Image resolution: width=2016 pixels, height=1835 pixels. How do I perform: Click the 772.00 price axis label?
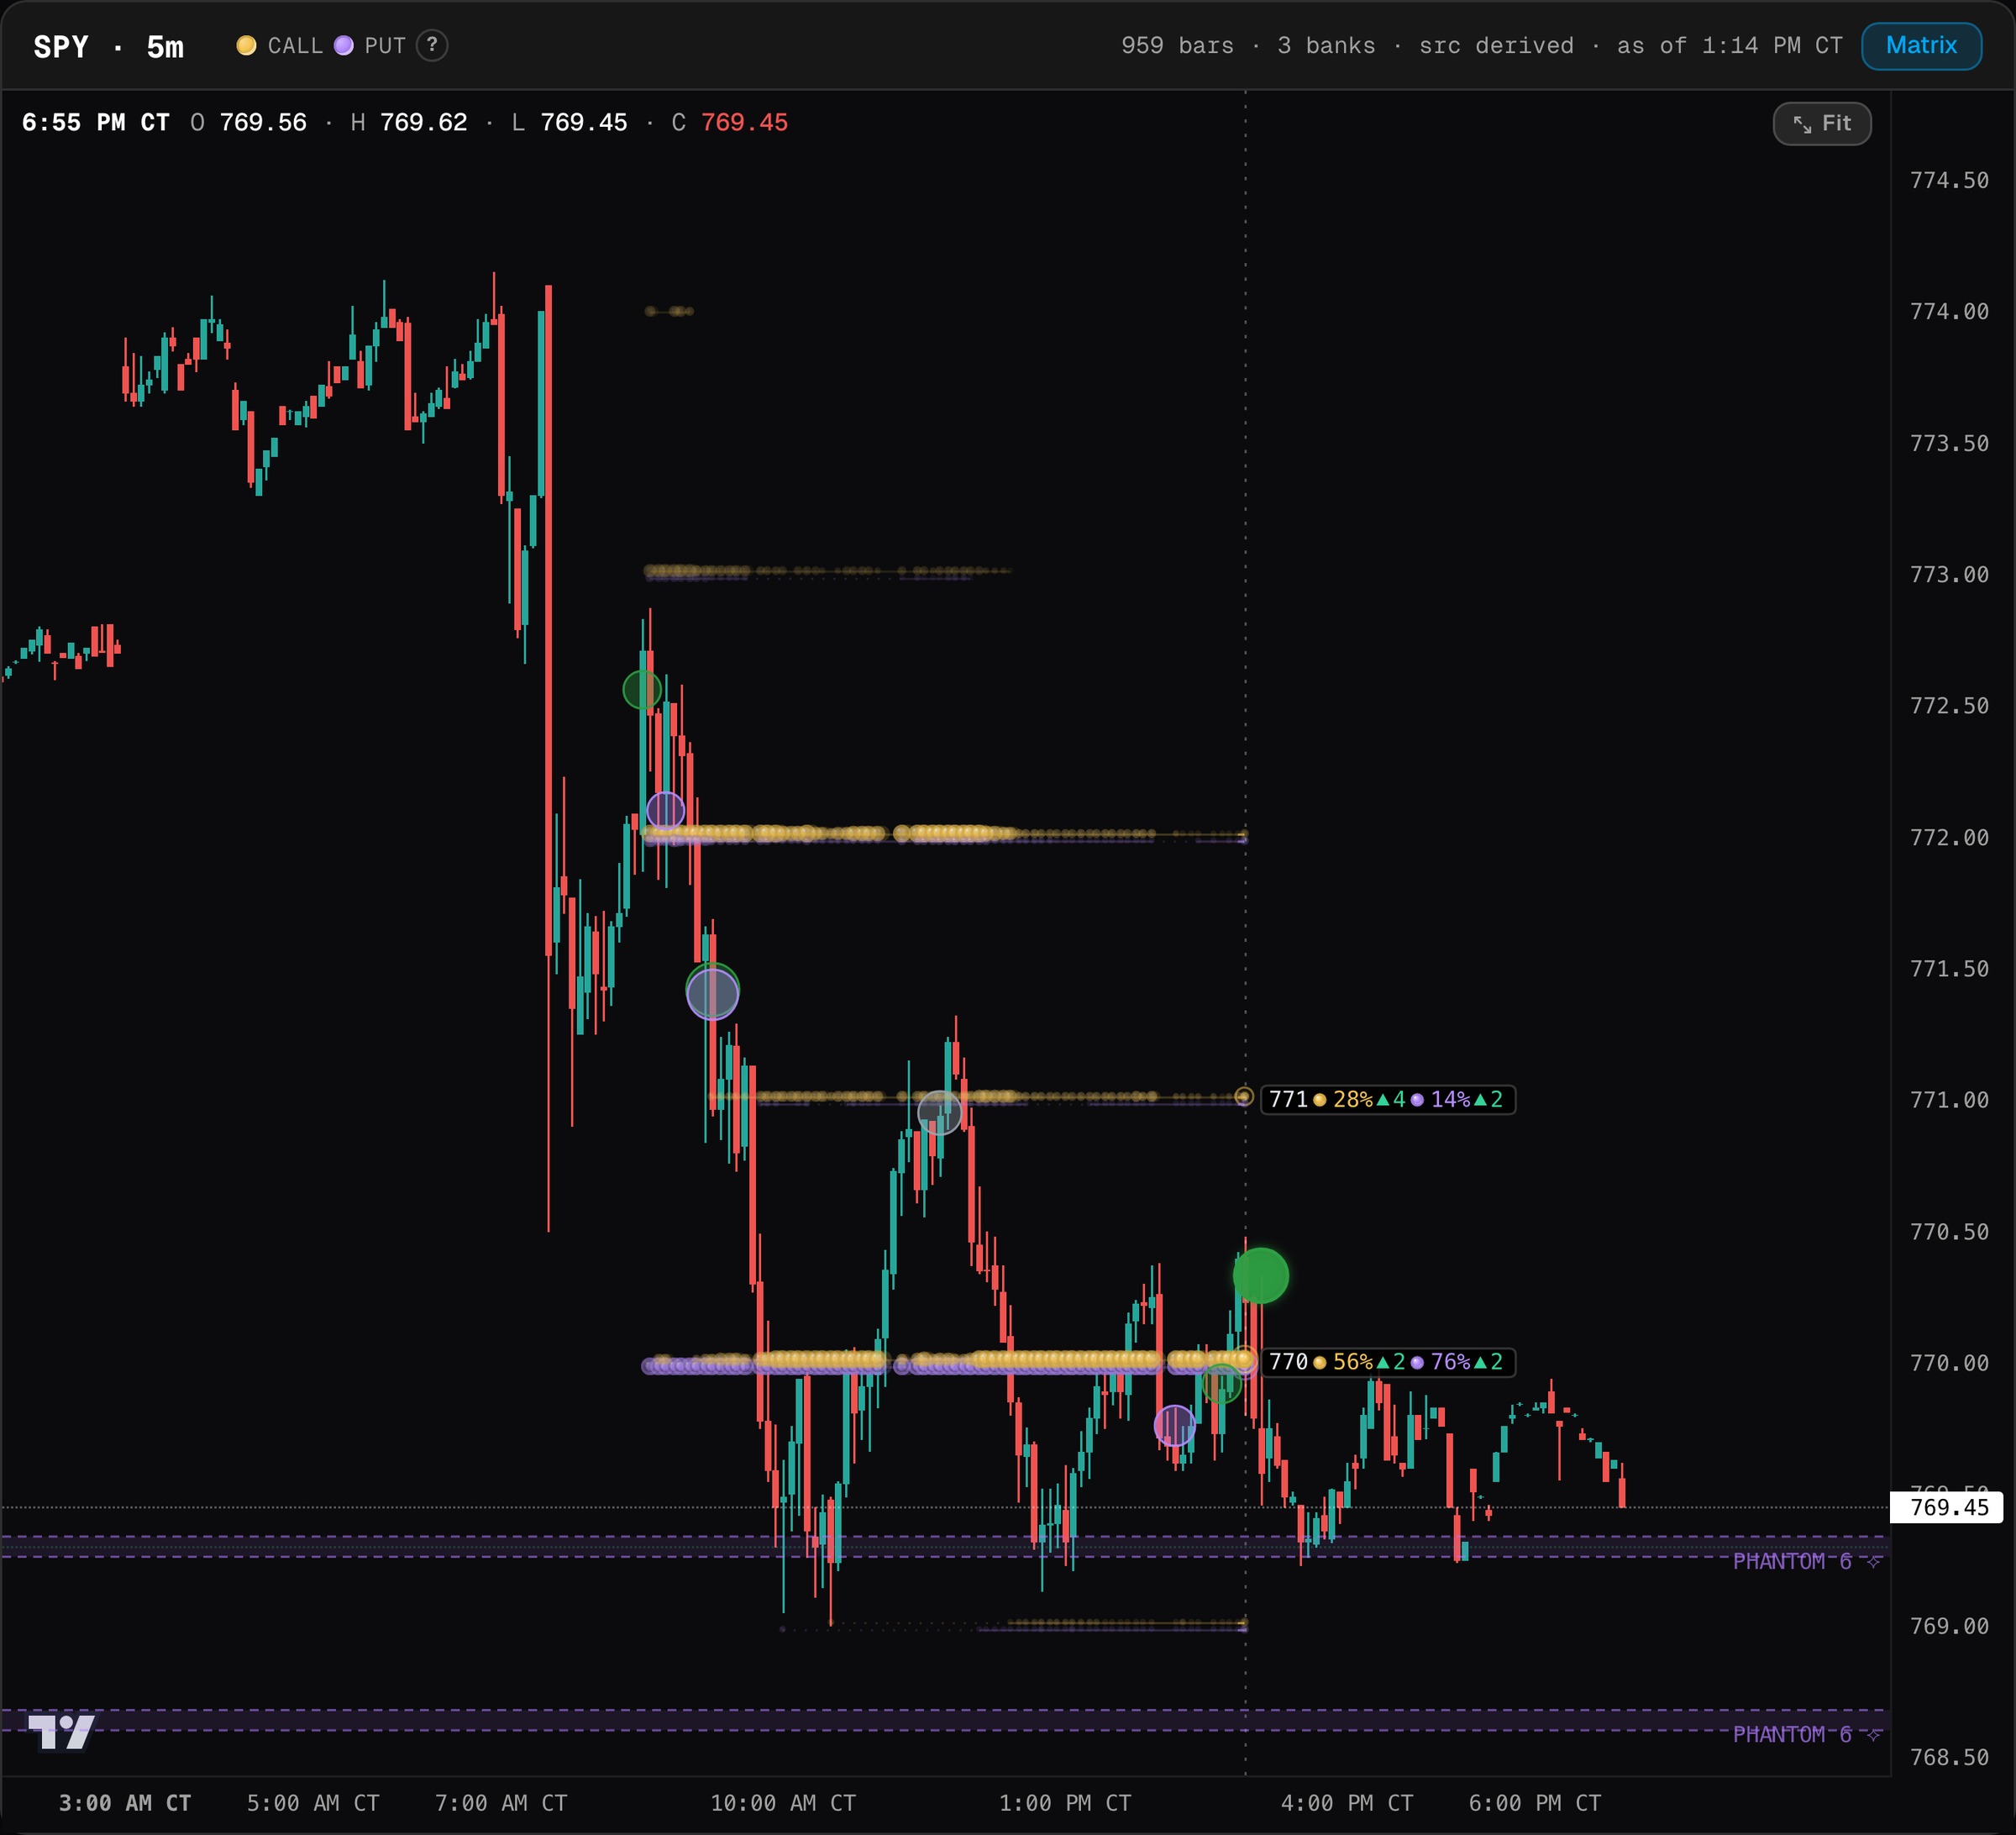tap(1949, 838)
